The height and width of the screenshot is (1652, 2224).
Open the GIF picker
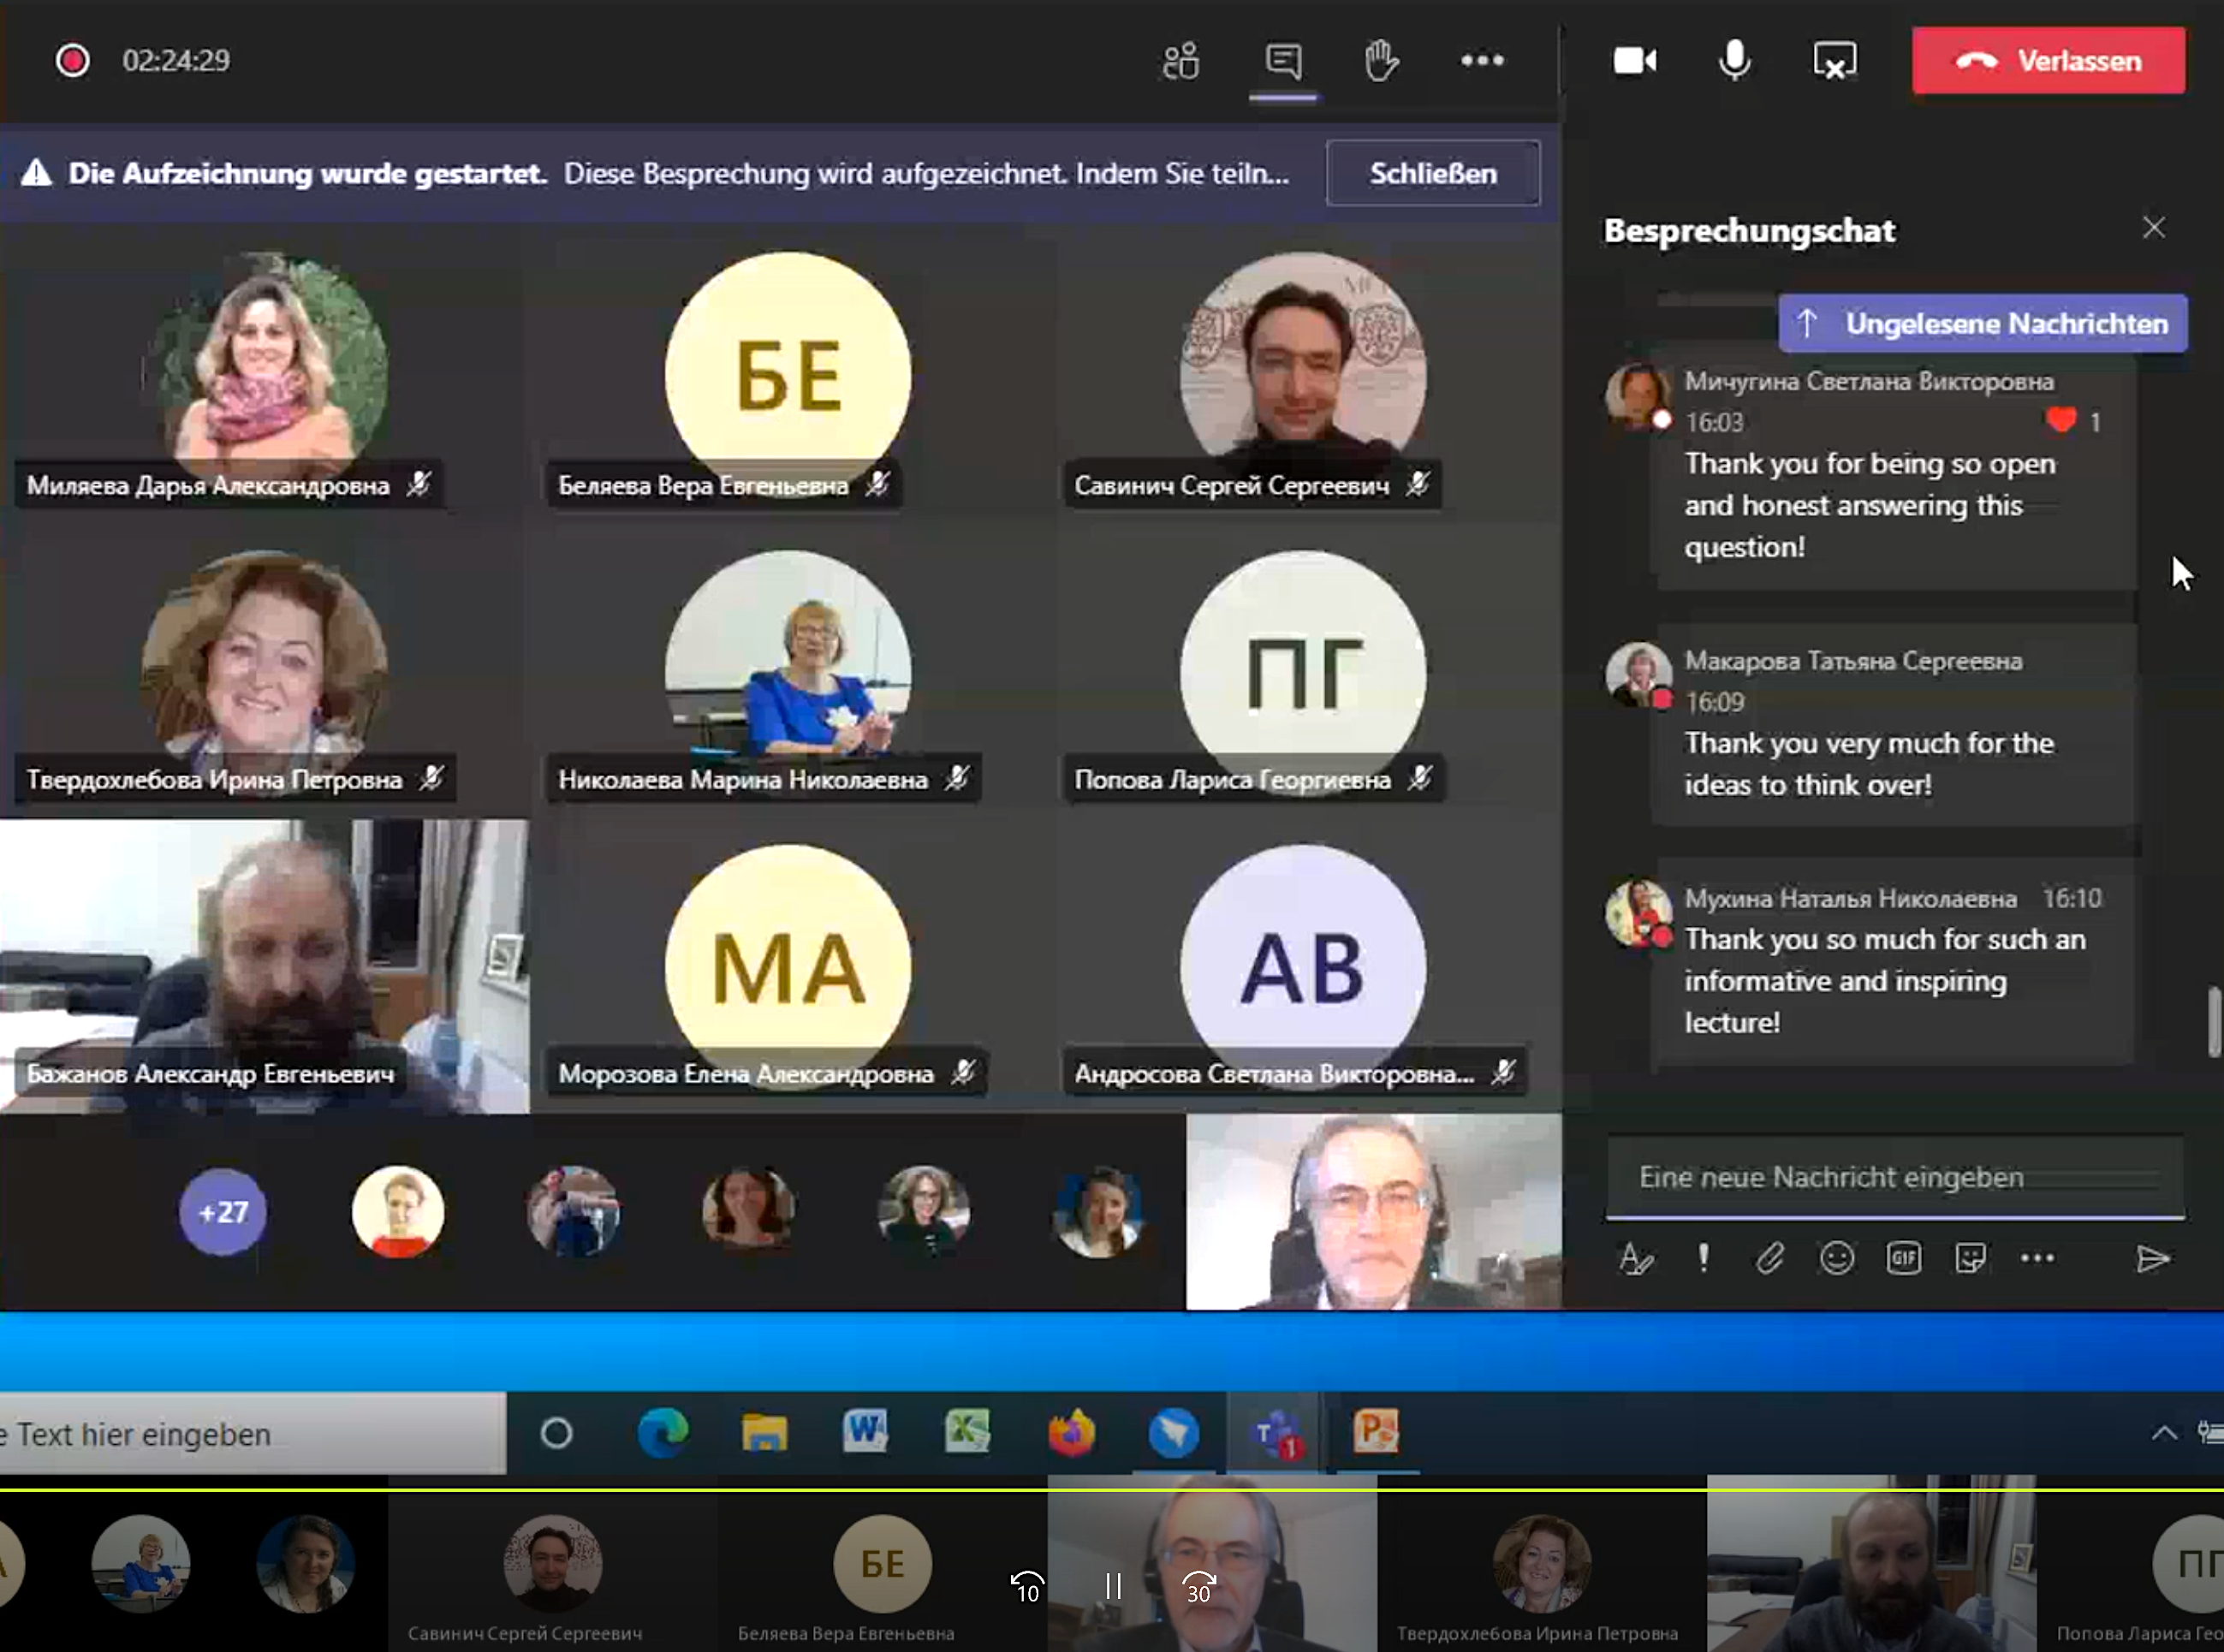coord(1903,1258)
